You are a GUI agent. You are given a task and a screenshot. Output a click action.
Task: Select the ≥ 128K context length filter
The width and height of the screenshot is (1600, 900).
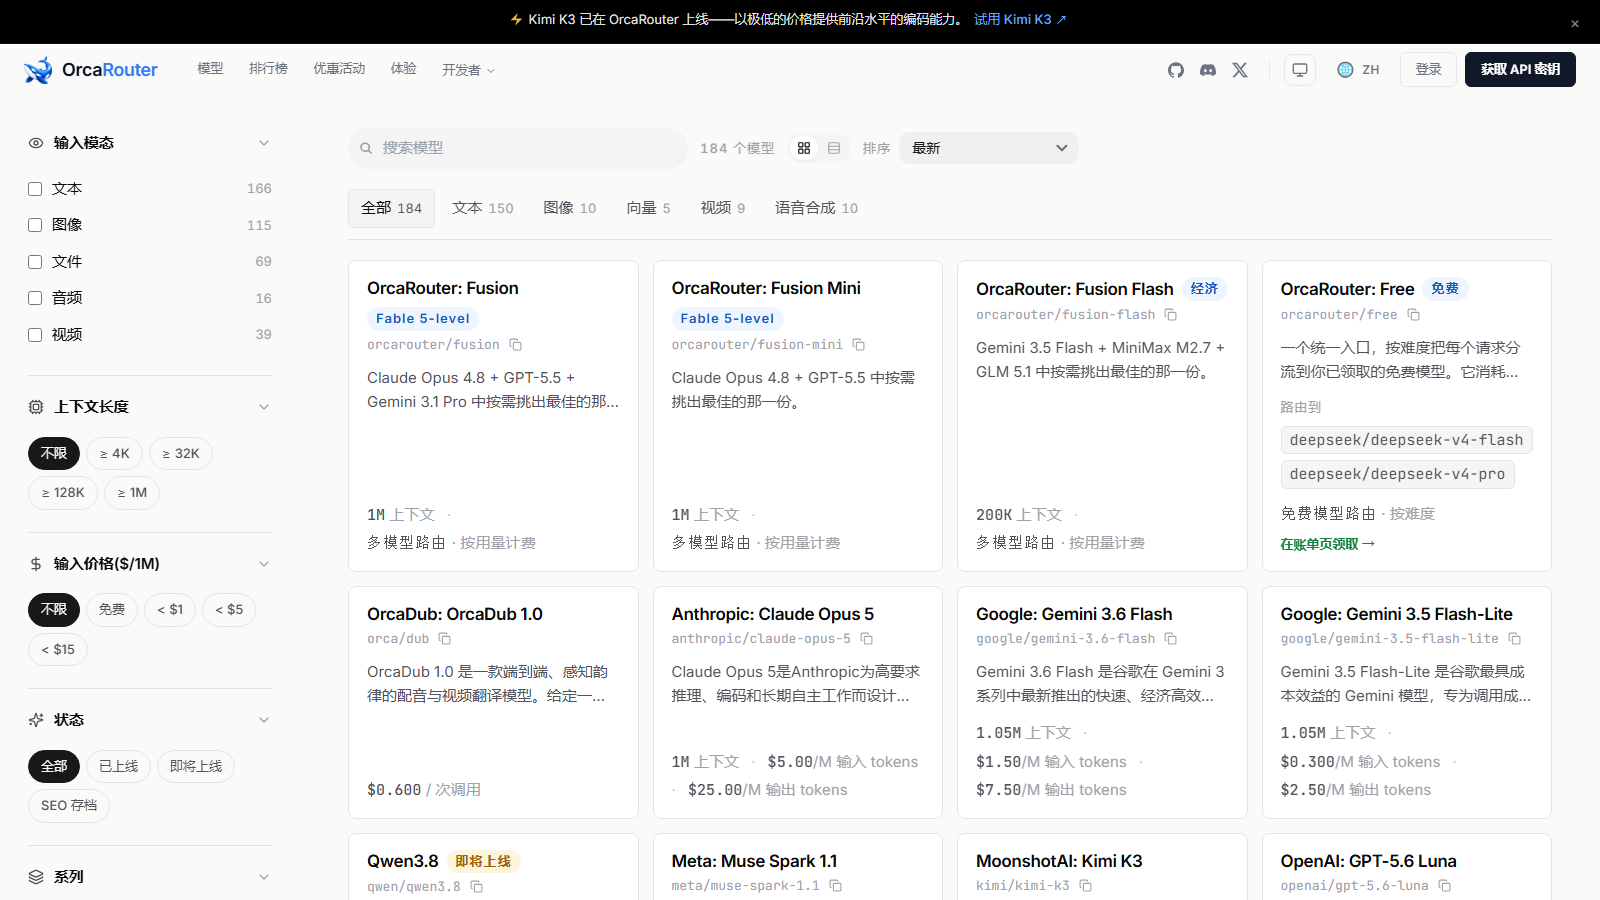(x=63, y=493)
